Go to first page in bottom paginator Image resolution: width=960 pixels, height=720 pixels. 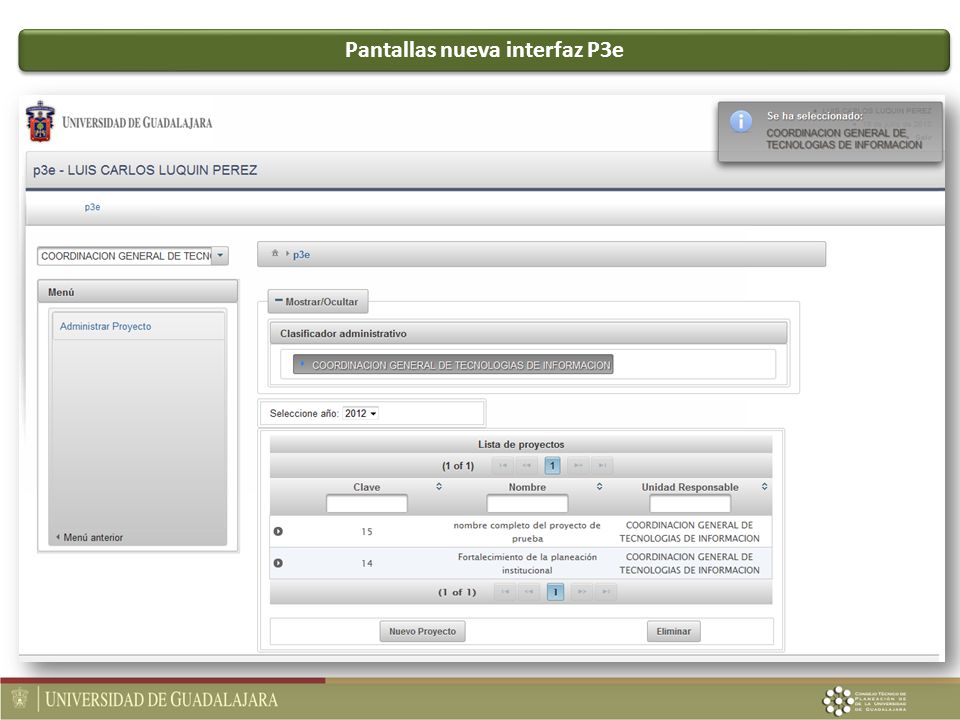(x=505, y=592)
